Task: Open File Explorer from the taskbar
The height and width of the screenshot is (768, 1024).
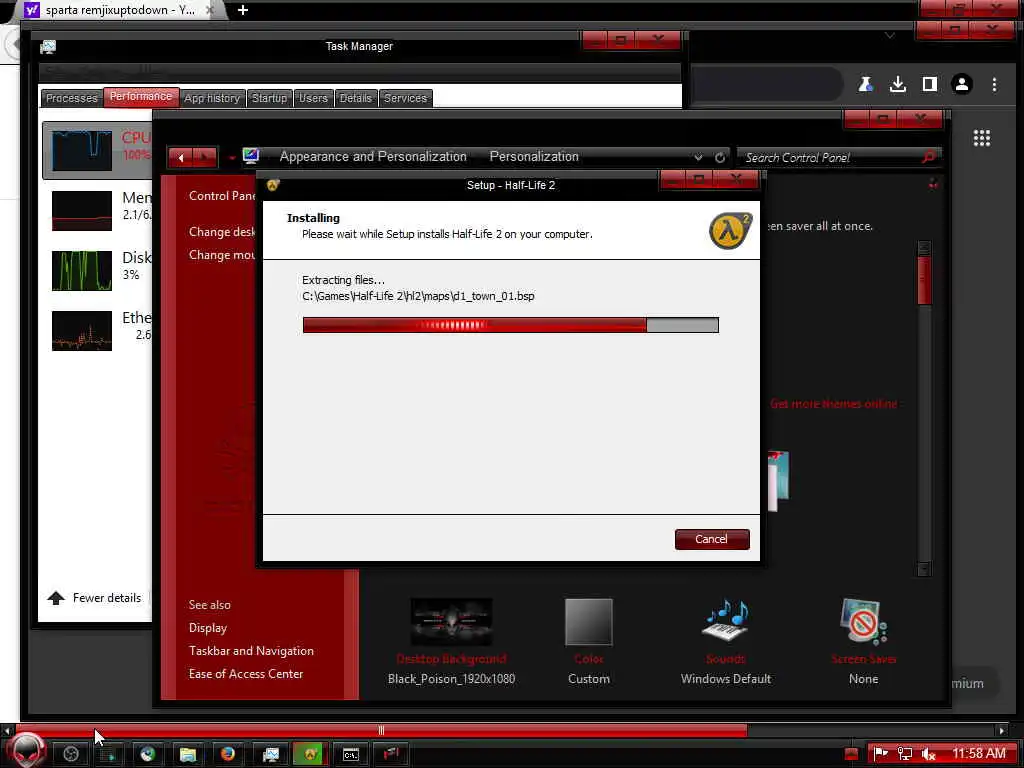Action: [188, 754]
